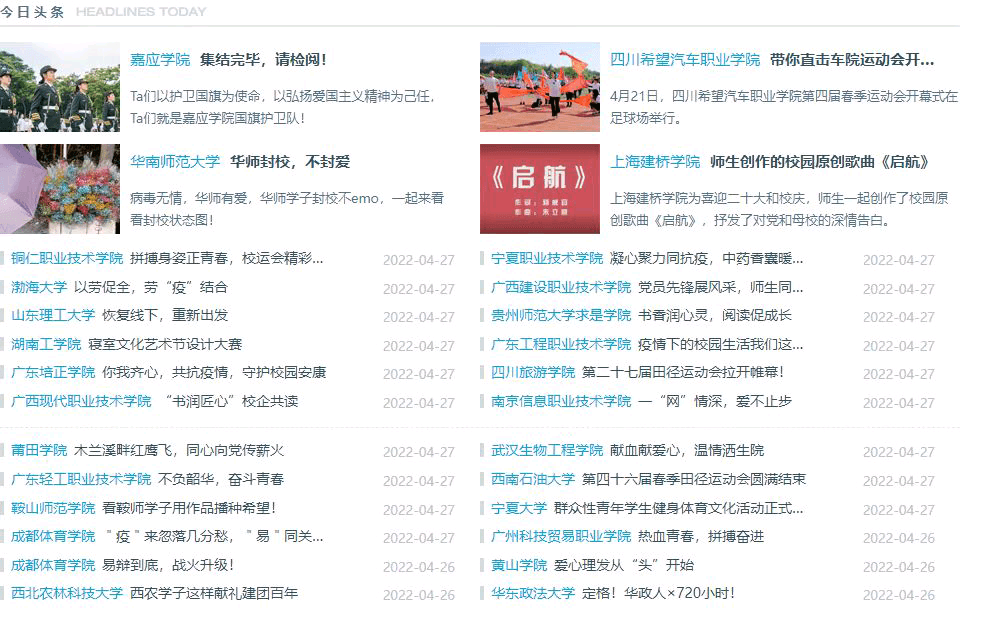This screenshot has height=617, width=985.
Task: Open article 恢复线下，重新出发
Action: coord(165,315)
